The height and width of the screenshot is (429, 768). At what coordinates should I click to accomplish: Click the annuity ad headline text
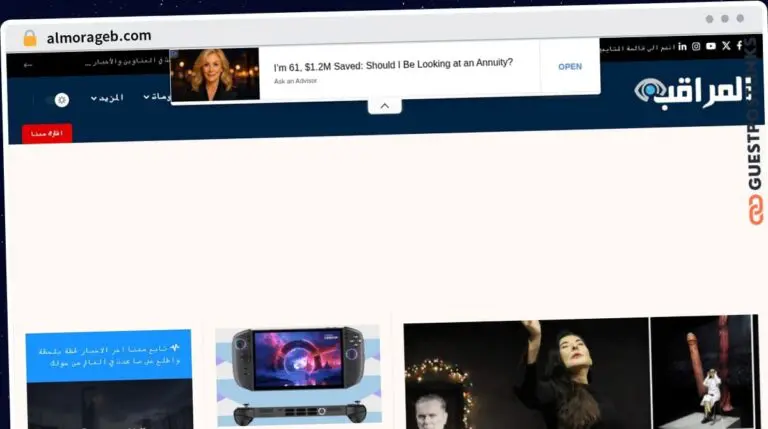click(393, 64)
